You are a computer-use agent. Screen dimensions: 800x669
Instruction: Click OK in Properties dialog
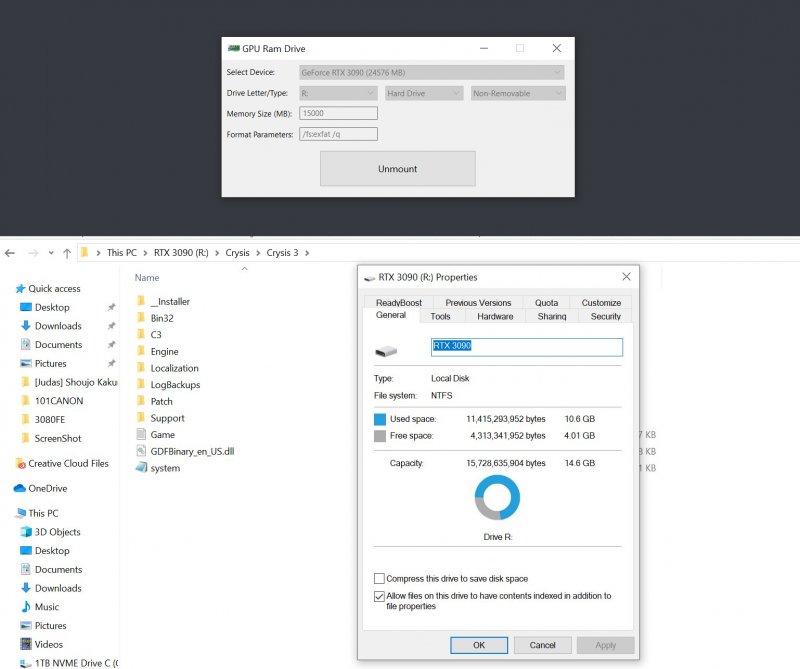coord(479,645)
